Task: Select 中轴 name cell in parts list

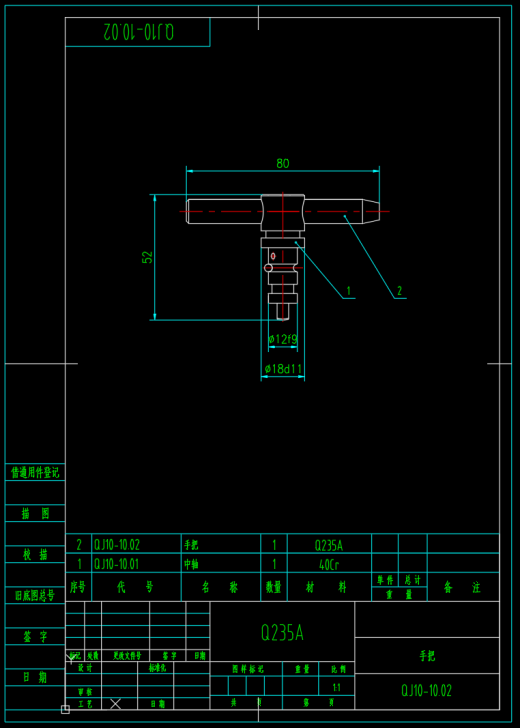Action: [191, 565]
